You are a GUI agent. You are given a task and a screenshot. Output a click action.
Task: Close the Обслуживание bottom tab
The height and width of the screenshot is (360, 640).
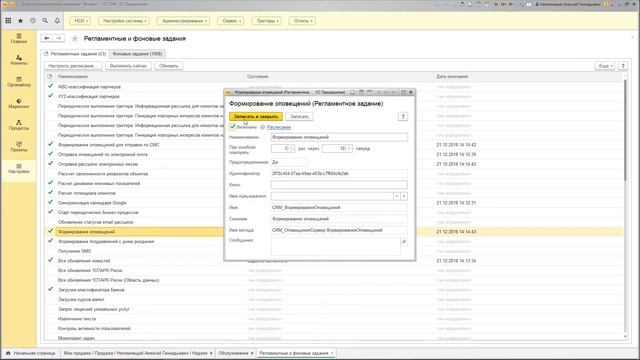point(252,353)
